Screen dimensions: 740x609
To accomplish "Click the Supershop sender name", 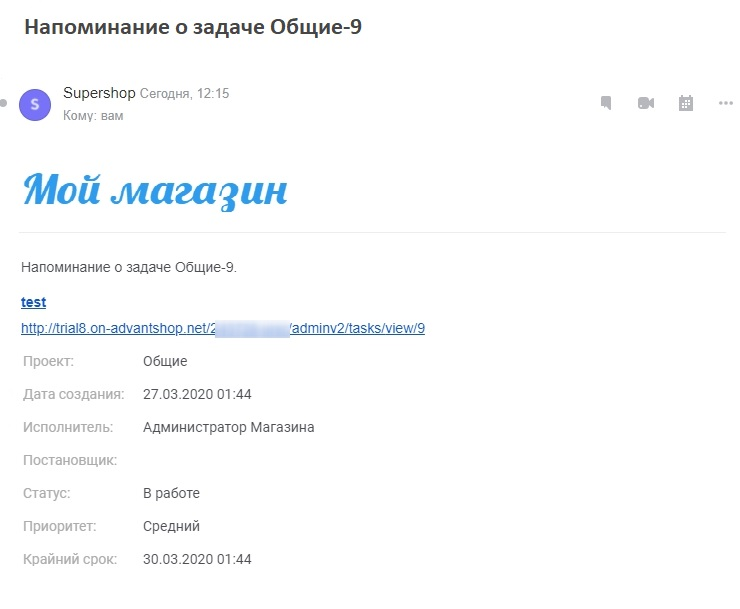I will click(x=98, y=93).
